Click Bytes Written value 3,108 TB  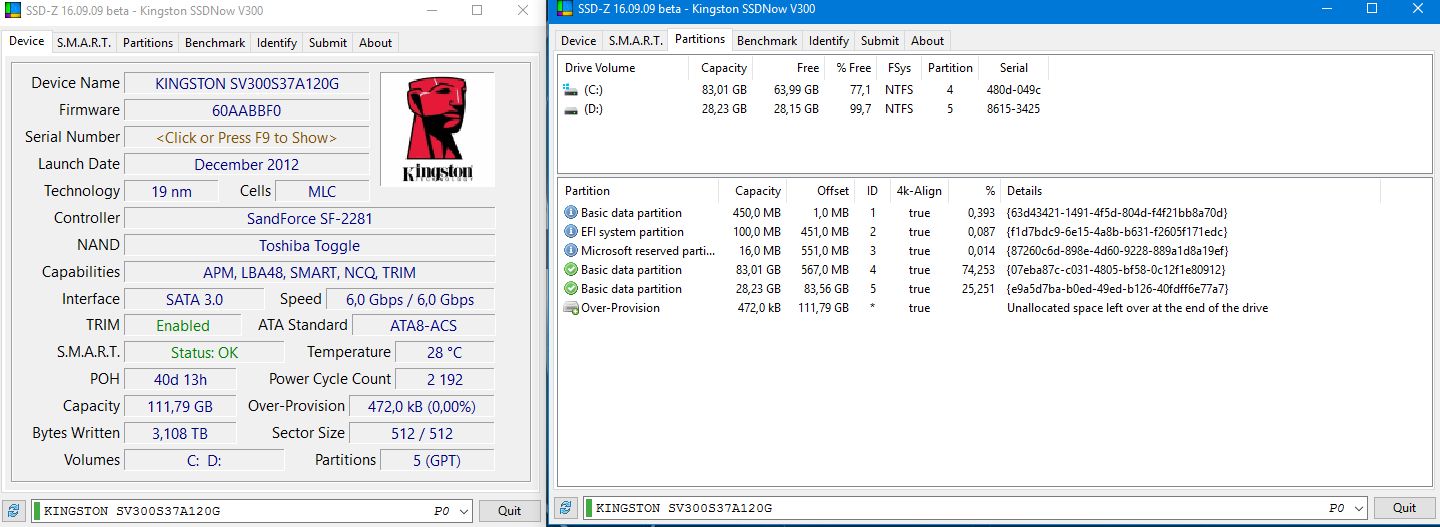(180, 433)
